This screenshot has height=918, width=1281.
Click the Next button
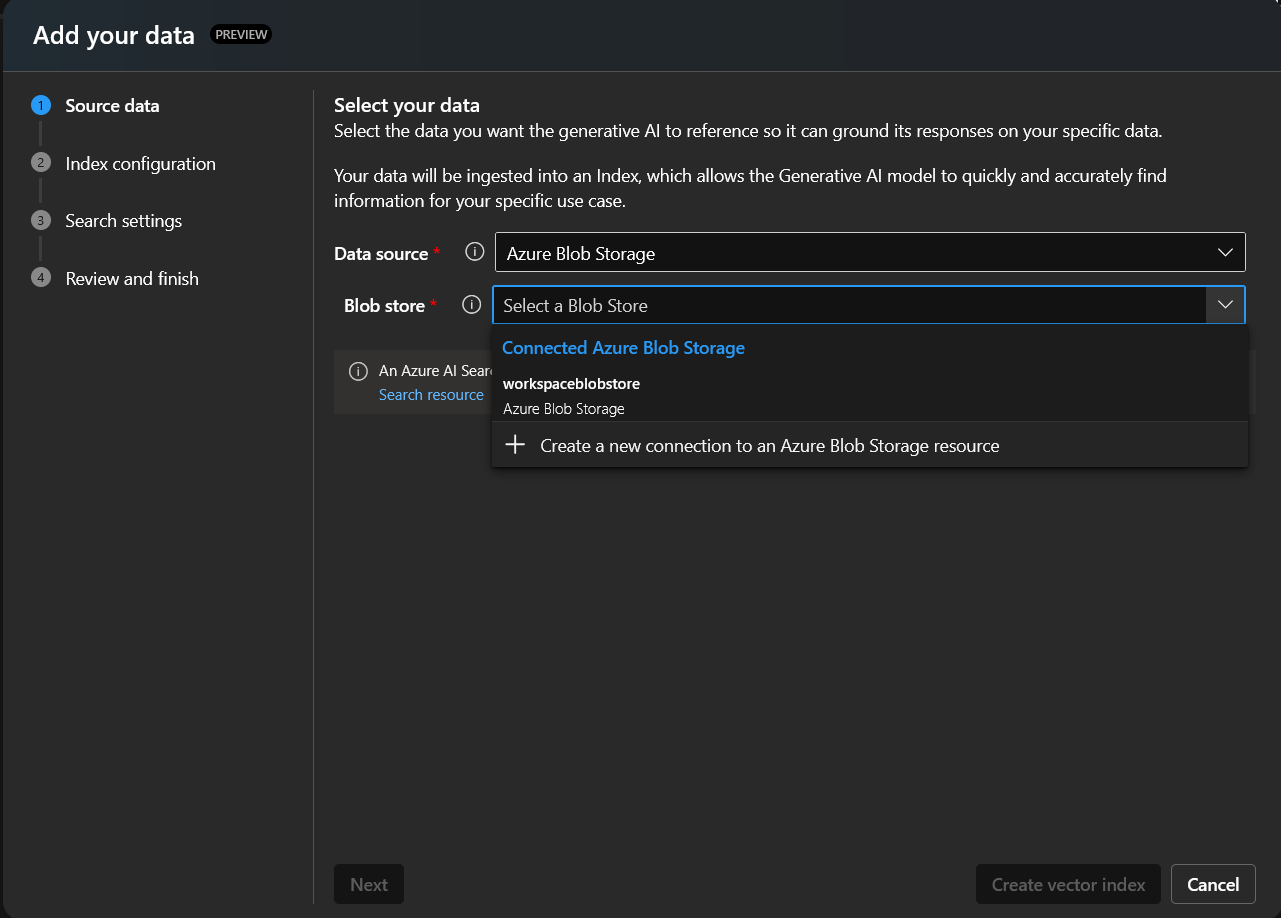368,884
